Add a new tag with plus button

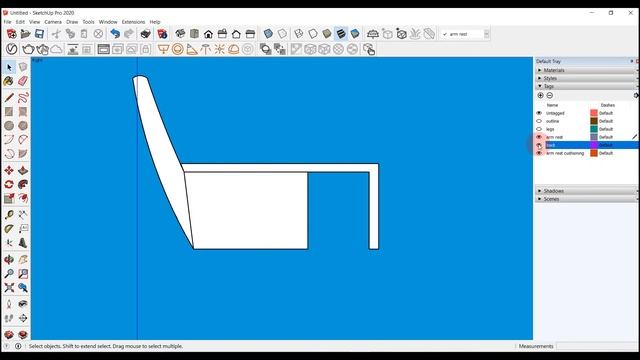tap(540, 96)
